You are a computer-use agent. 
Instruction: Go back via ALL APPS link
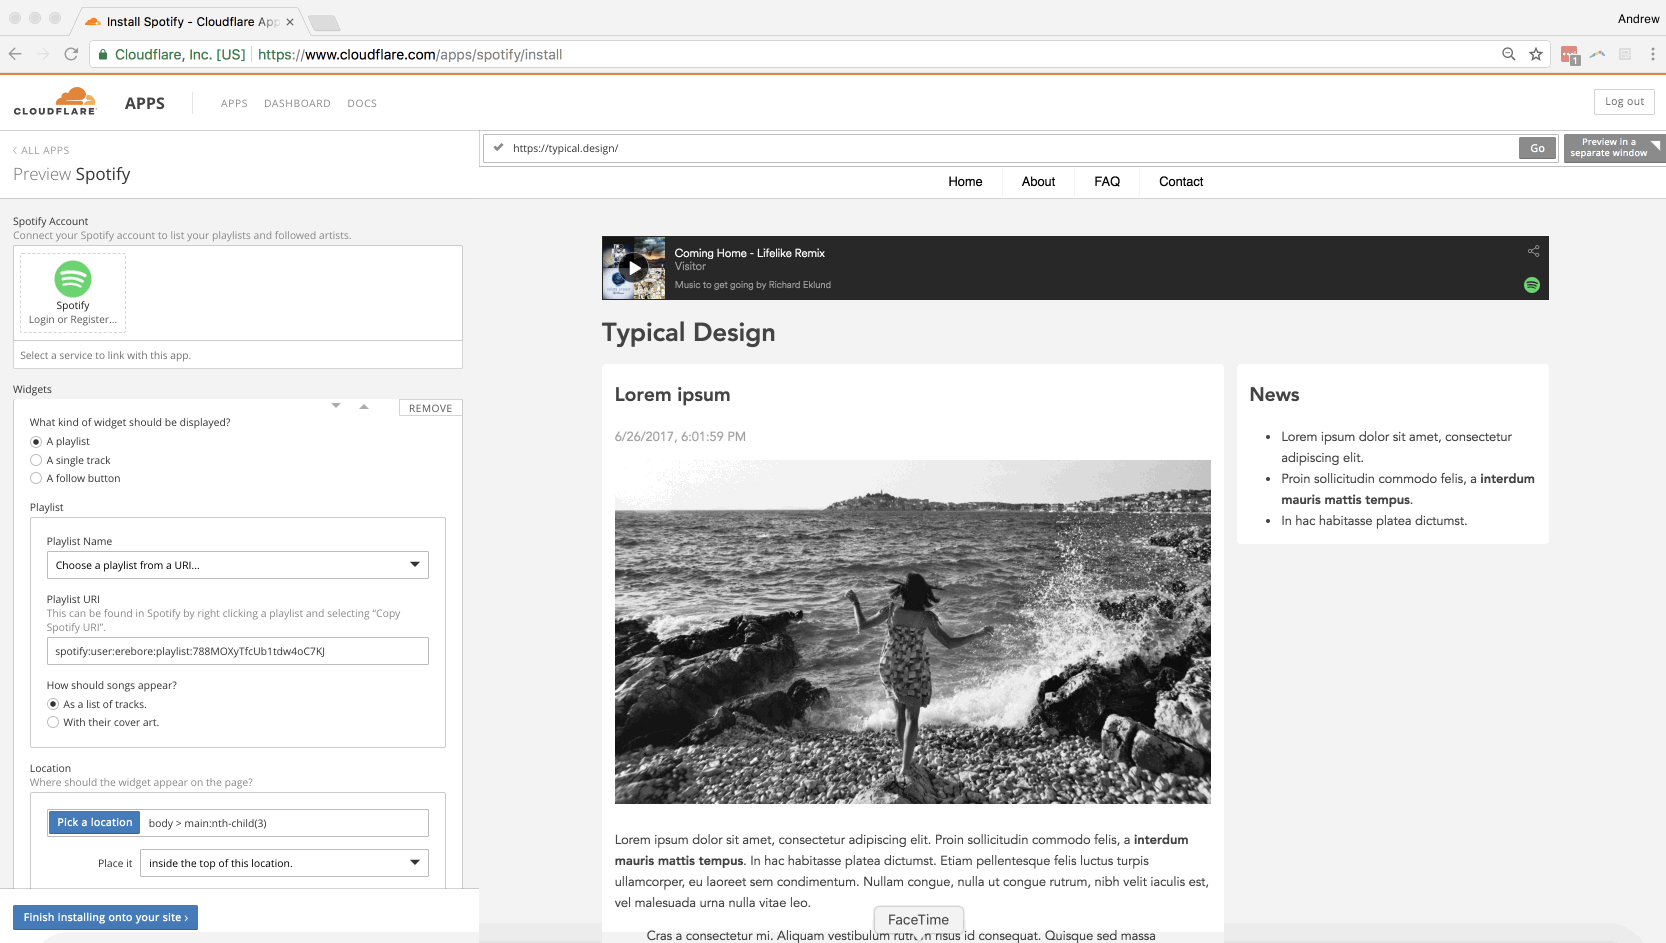point(41,151)
